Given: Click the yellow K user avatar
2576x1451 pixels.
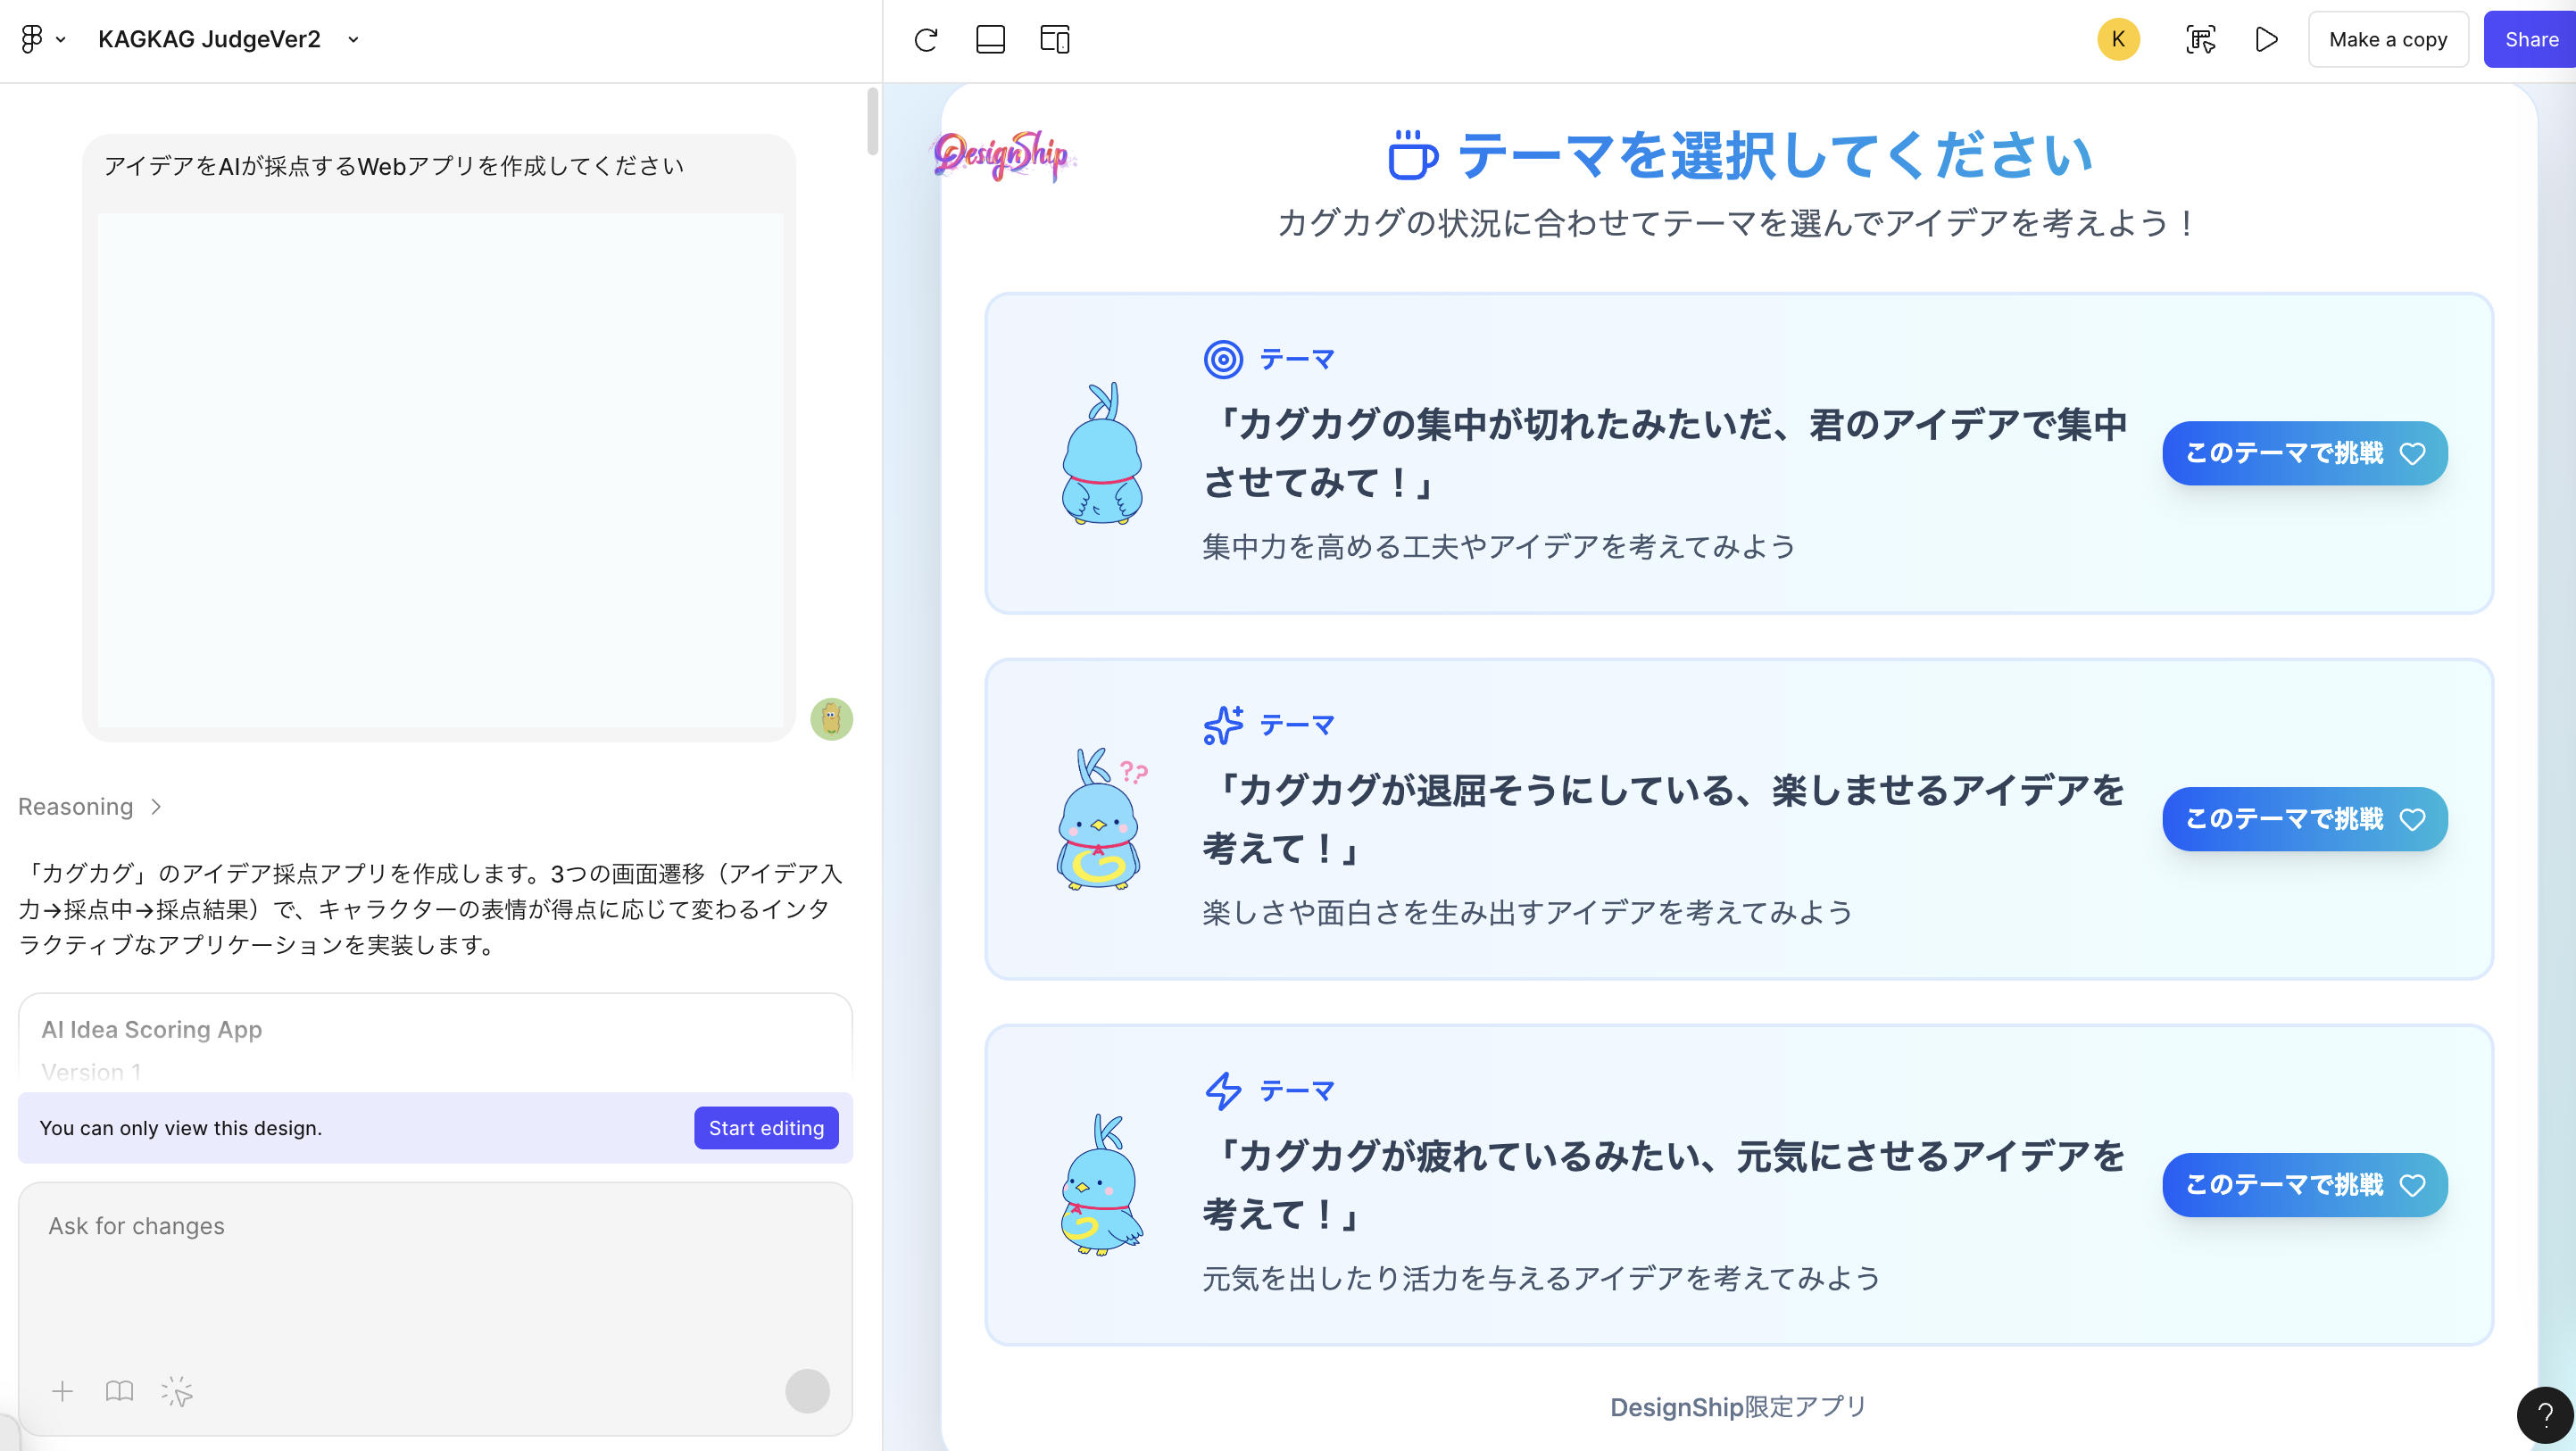Looking at the screenshot, I should click(x=2118, y=40).
